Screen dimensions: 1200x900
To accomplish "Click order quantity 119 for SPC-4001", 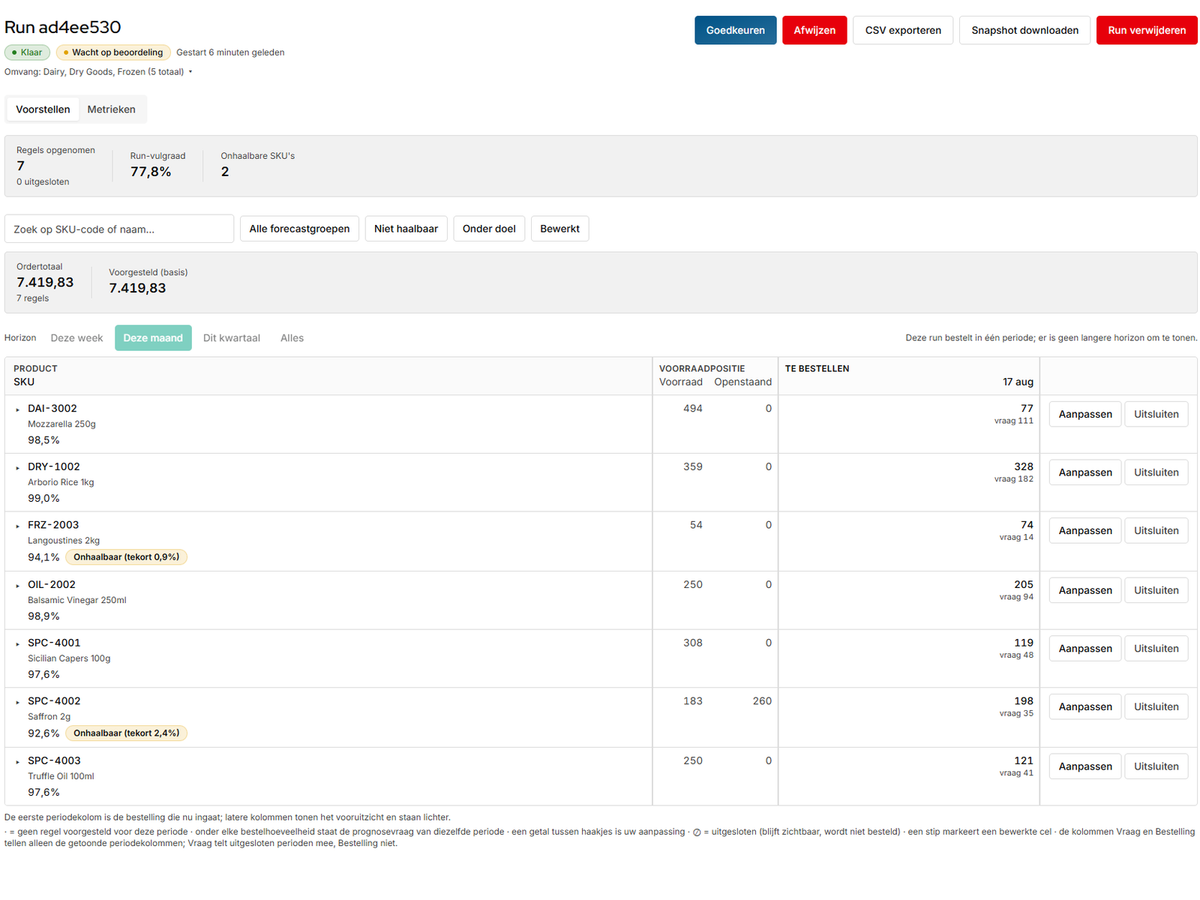I will [x=1023, y=642].
